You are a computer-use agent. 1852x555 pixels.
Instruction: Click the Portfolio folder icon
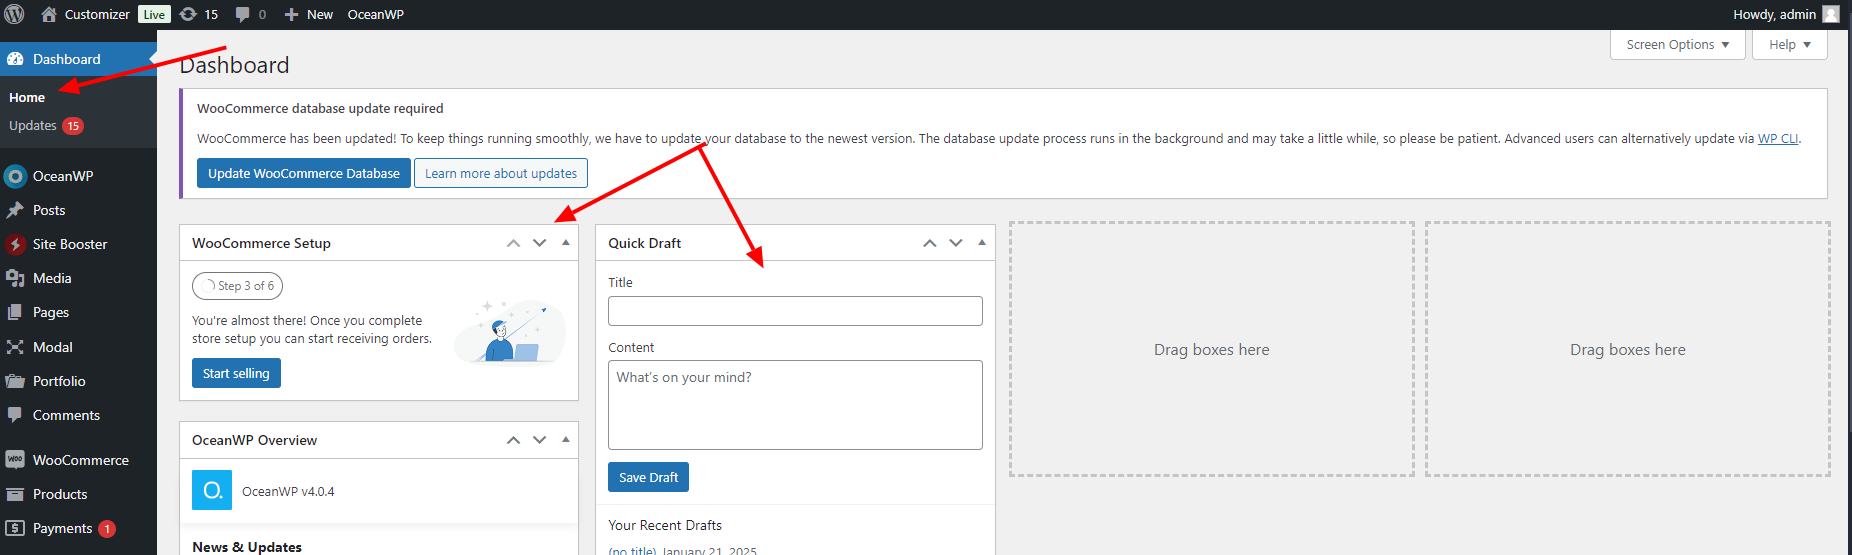(x=15, y=381)
